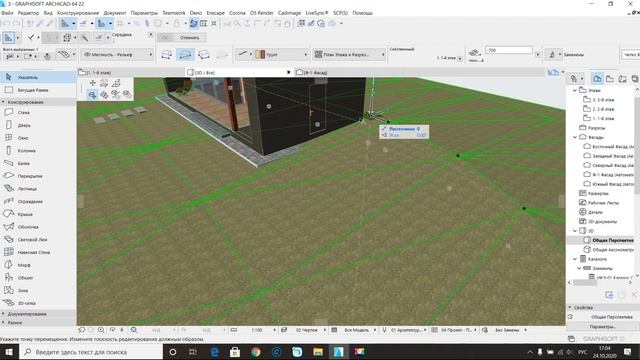
Task: Collapse the Каталоги tree node
Action: 575,259
